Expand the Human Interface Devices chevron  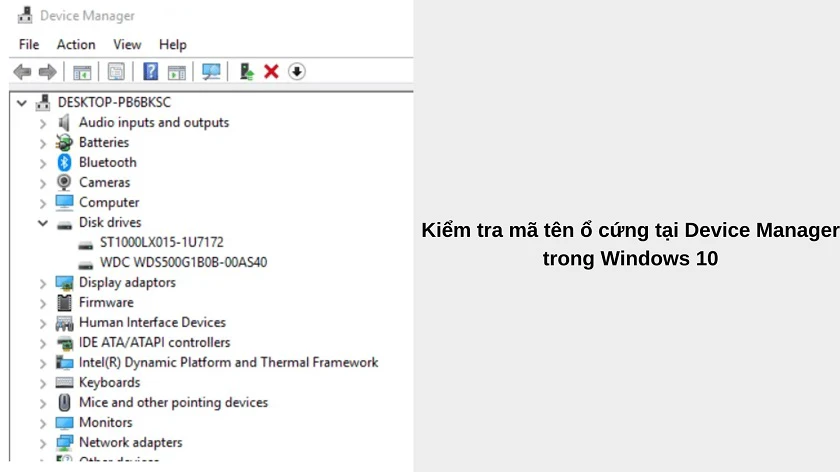click(43, 324)
